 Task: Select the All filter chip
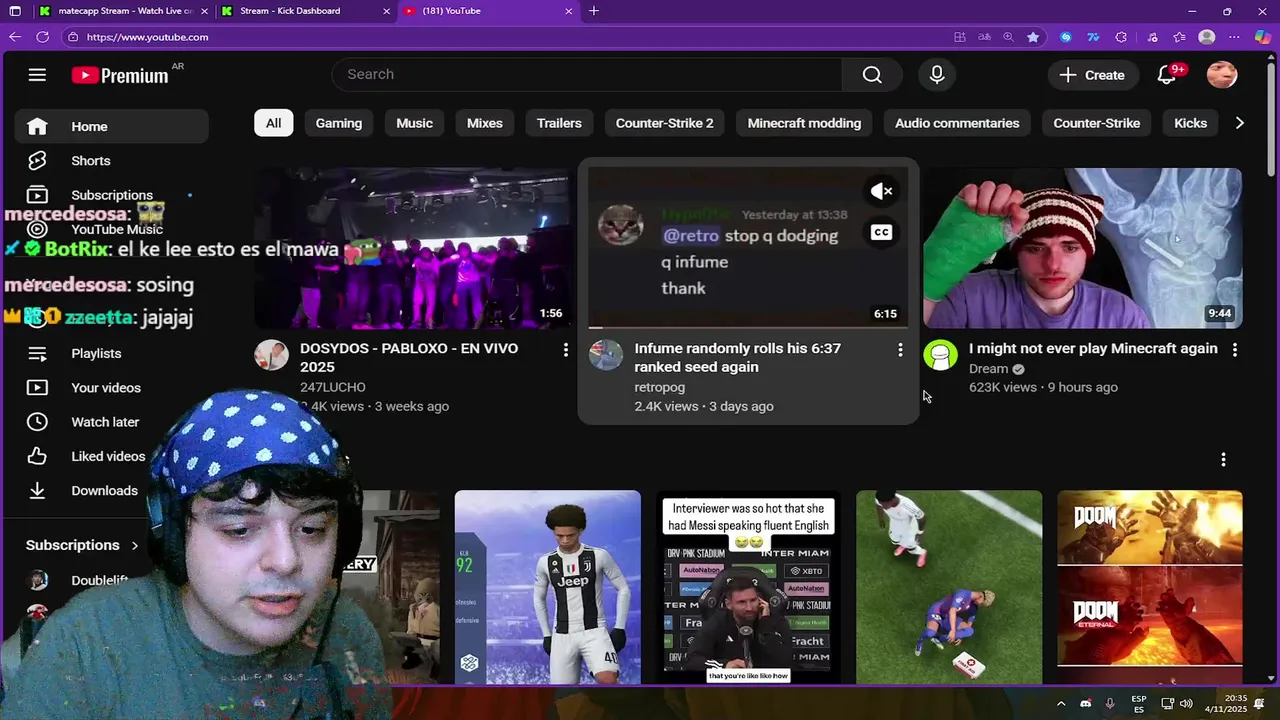tap(273, 123)
